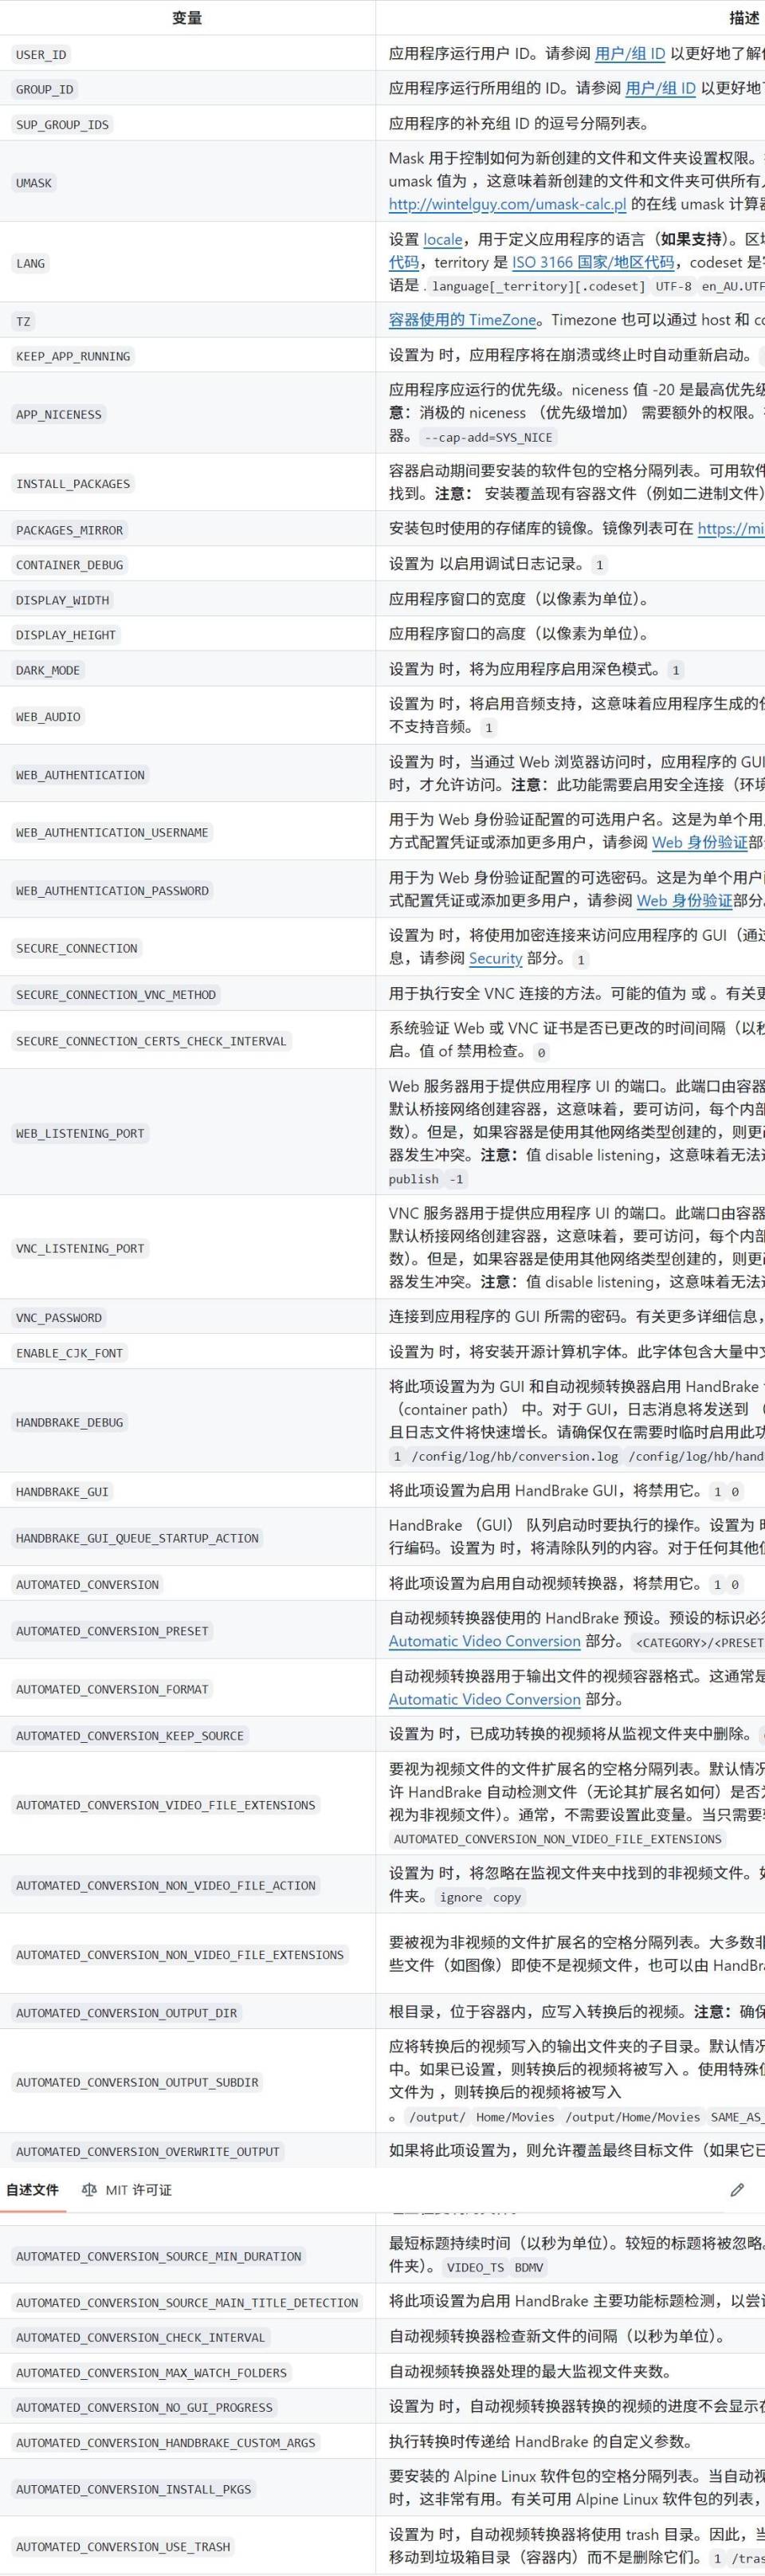Select AUTOMATED_CONVERSION_OUTPUT_DIR variable name
Viewport: 765px width, 2576px height.
coord(126,2012)
